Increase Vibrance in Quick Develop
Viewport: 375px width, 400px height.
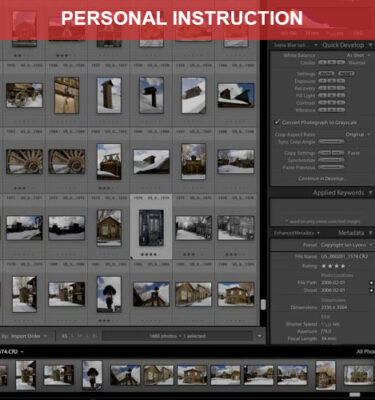pos(340,110)
